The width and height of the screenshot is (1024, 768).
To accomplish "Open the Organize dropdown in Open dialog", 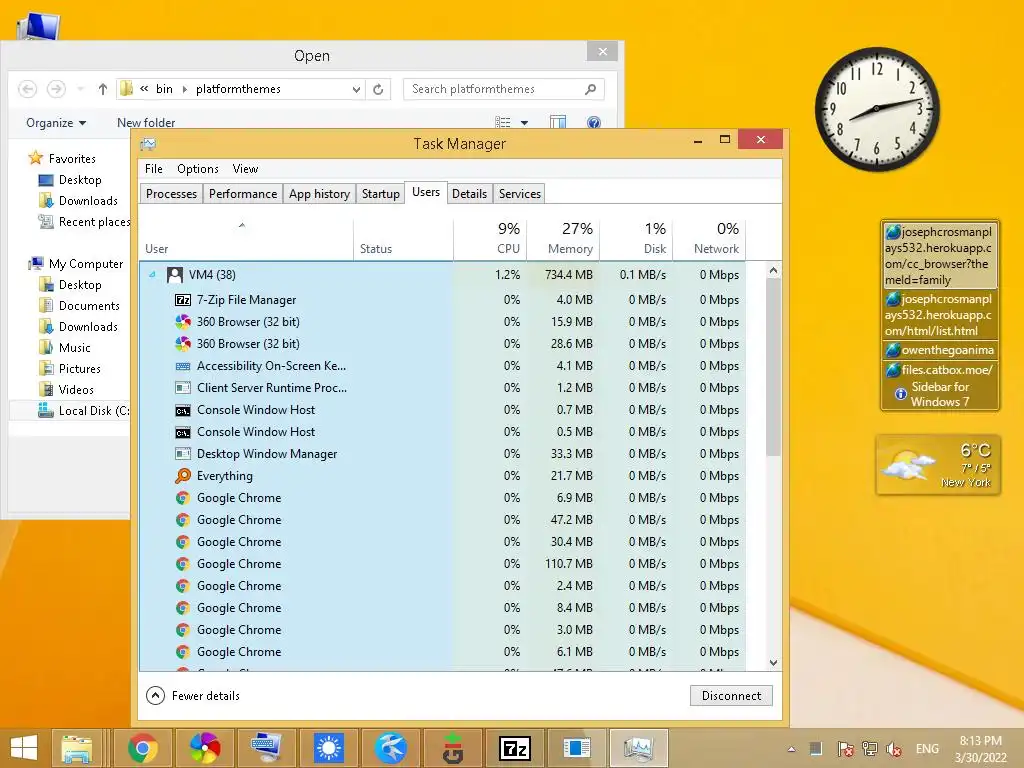I will tap(56, 123).
